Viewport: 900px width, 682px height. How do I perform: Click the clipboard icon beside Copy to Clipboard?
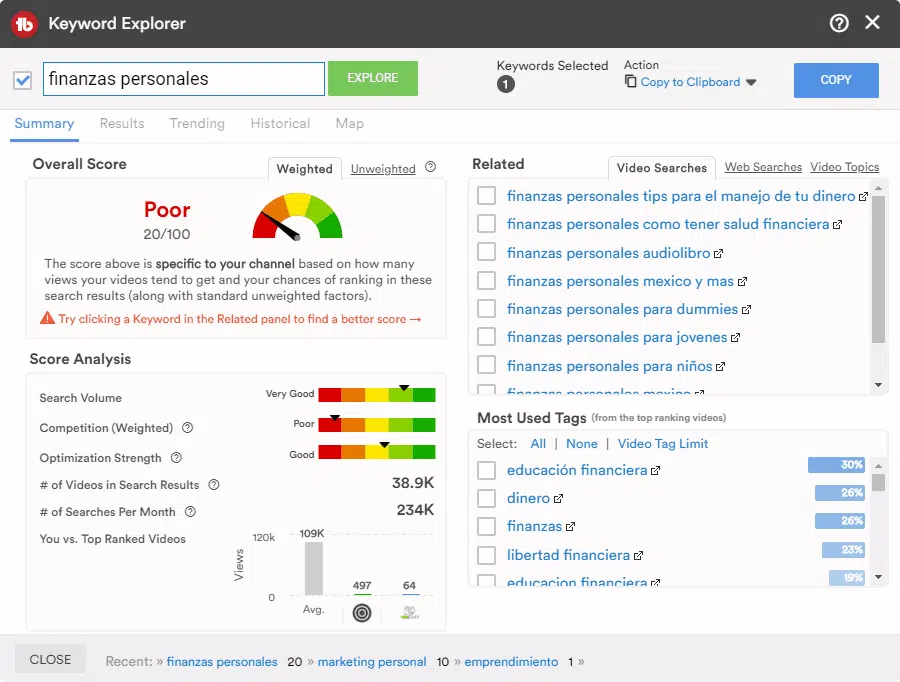(x=630, y=82)
